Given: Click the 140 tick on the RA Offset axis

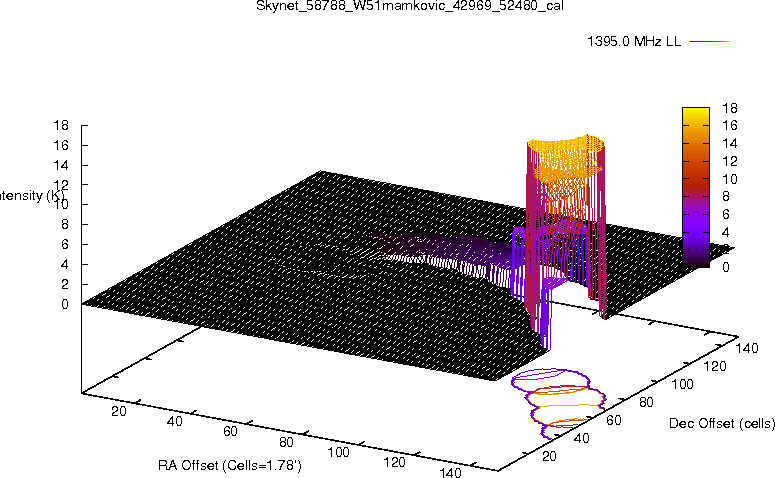Looking at the screenshot, I should tap(450, 472).
